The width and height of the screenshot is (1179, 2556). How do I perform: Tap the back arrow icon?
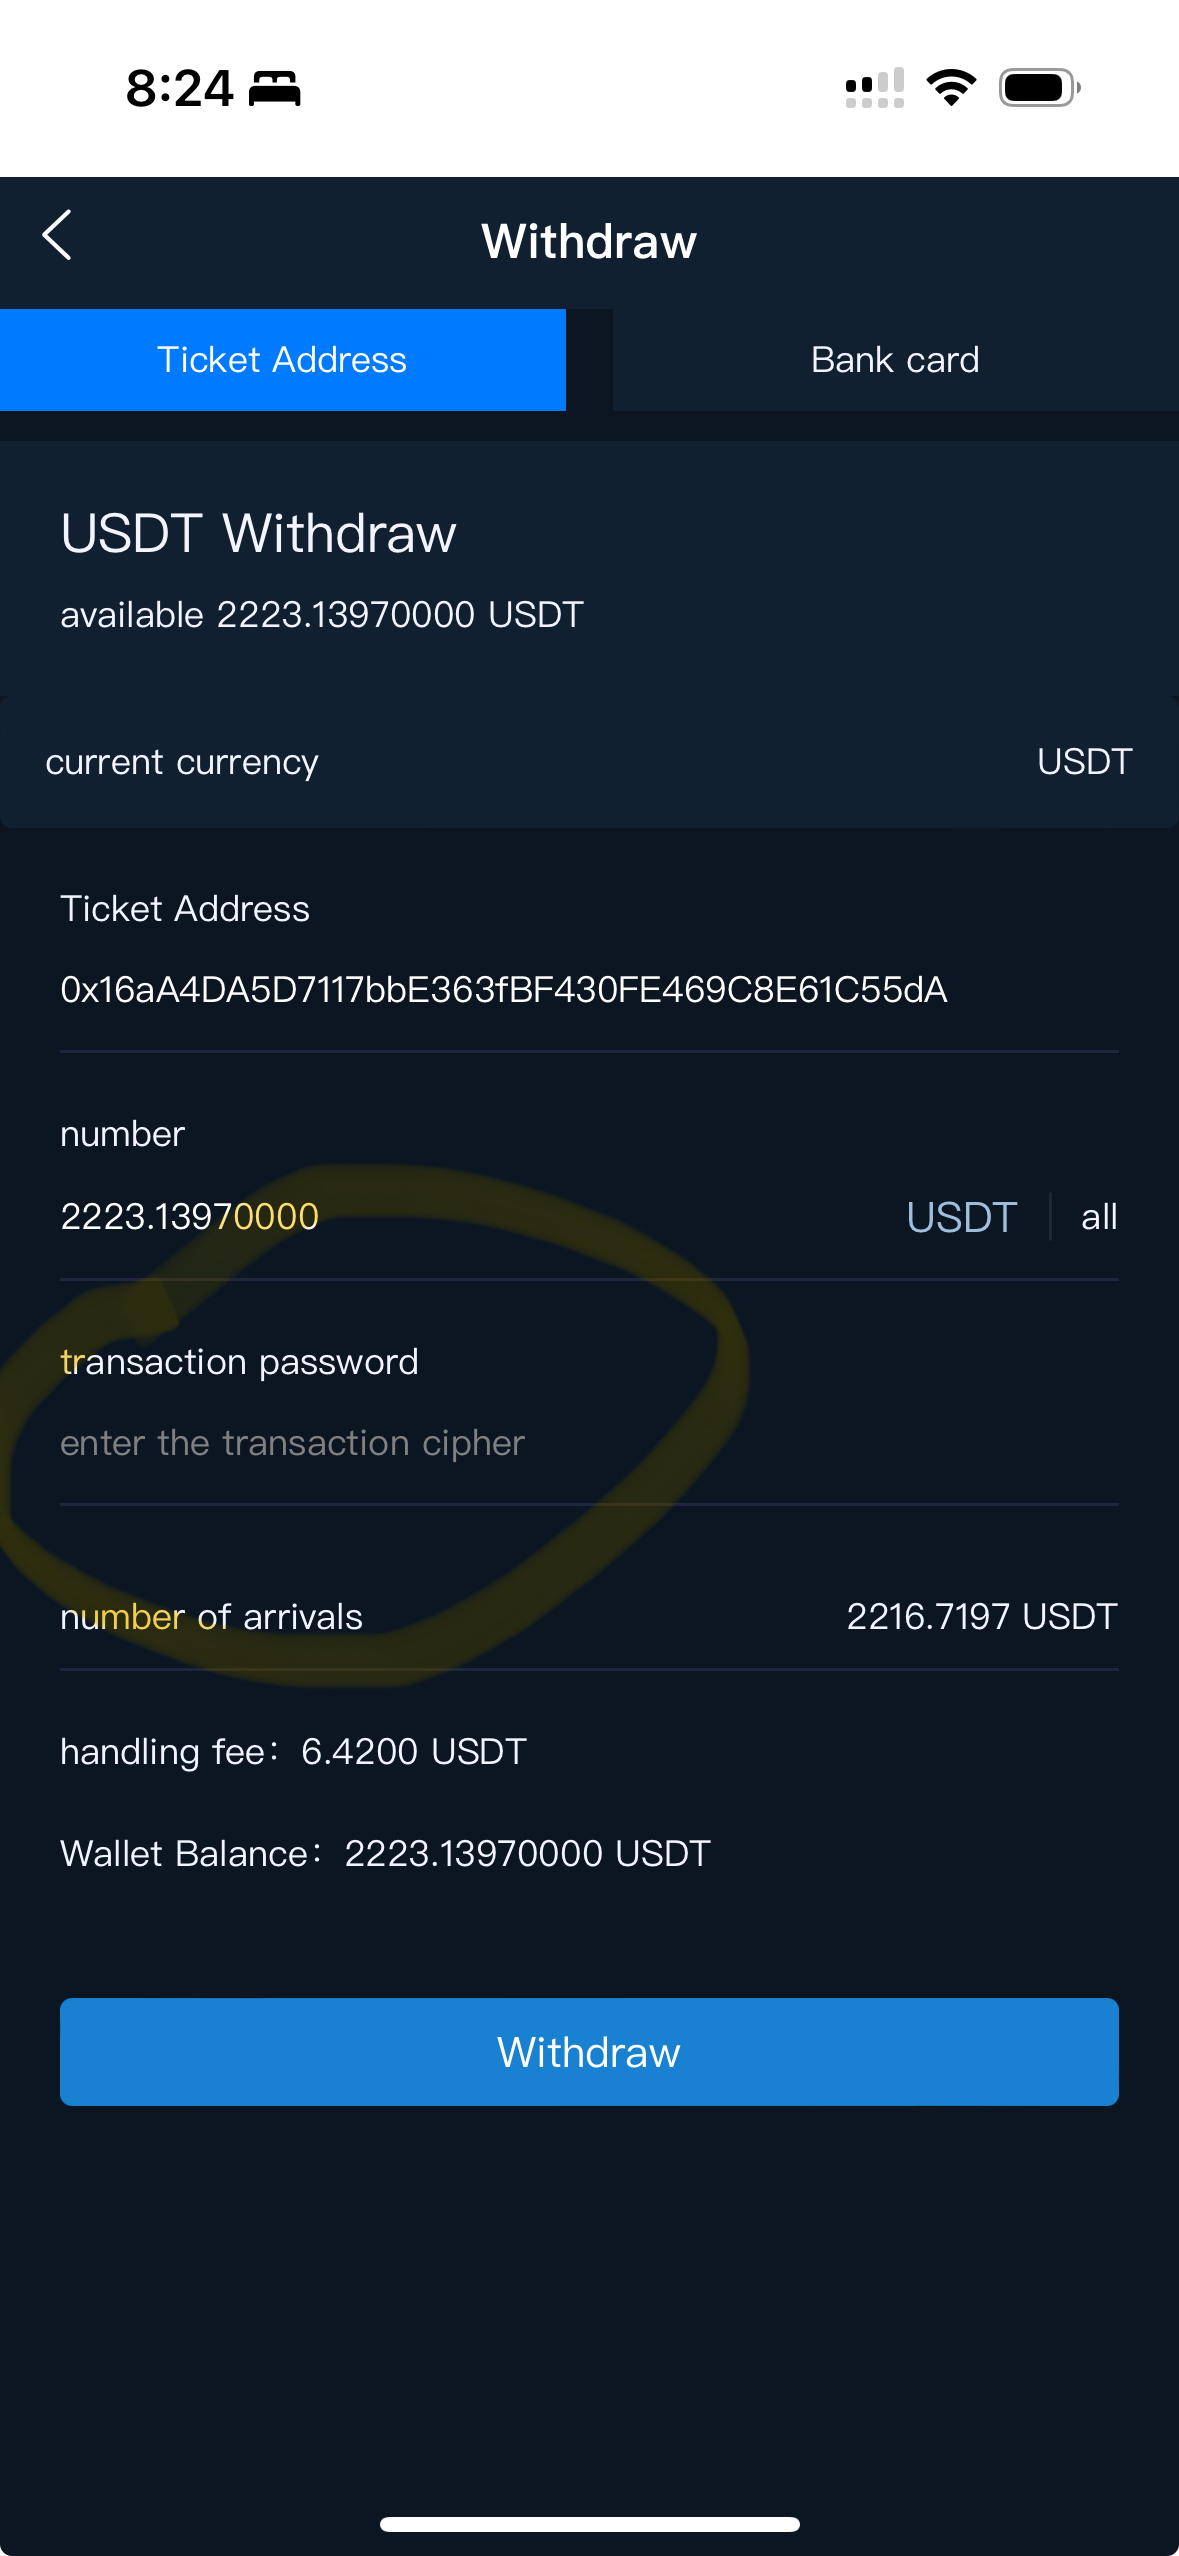(58, 236)
